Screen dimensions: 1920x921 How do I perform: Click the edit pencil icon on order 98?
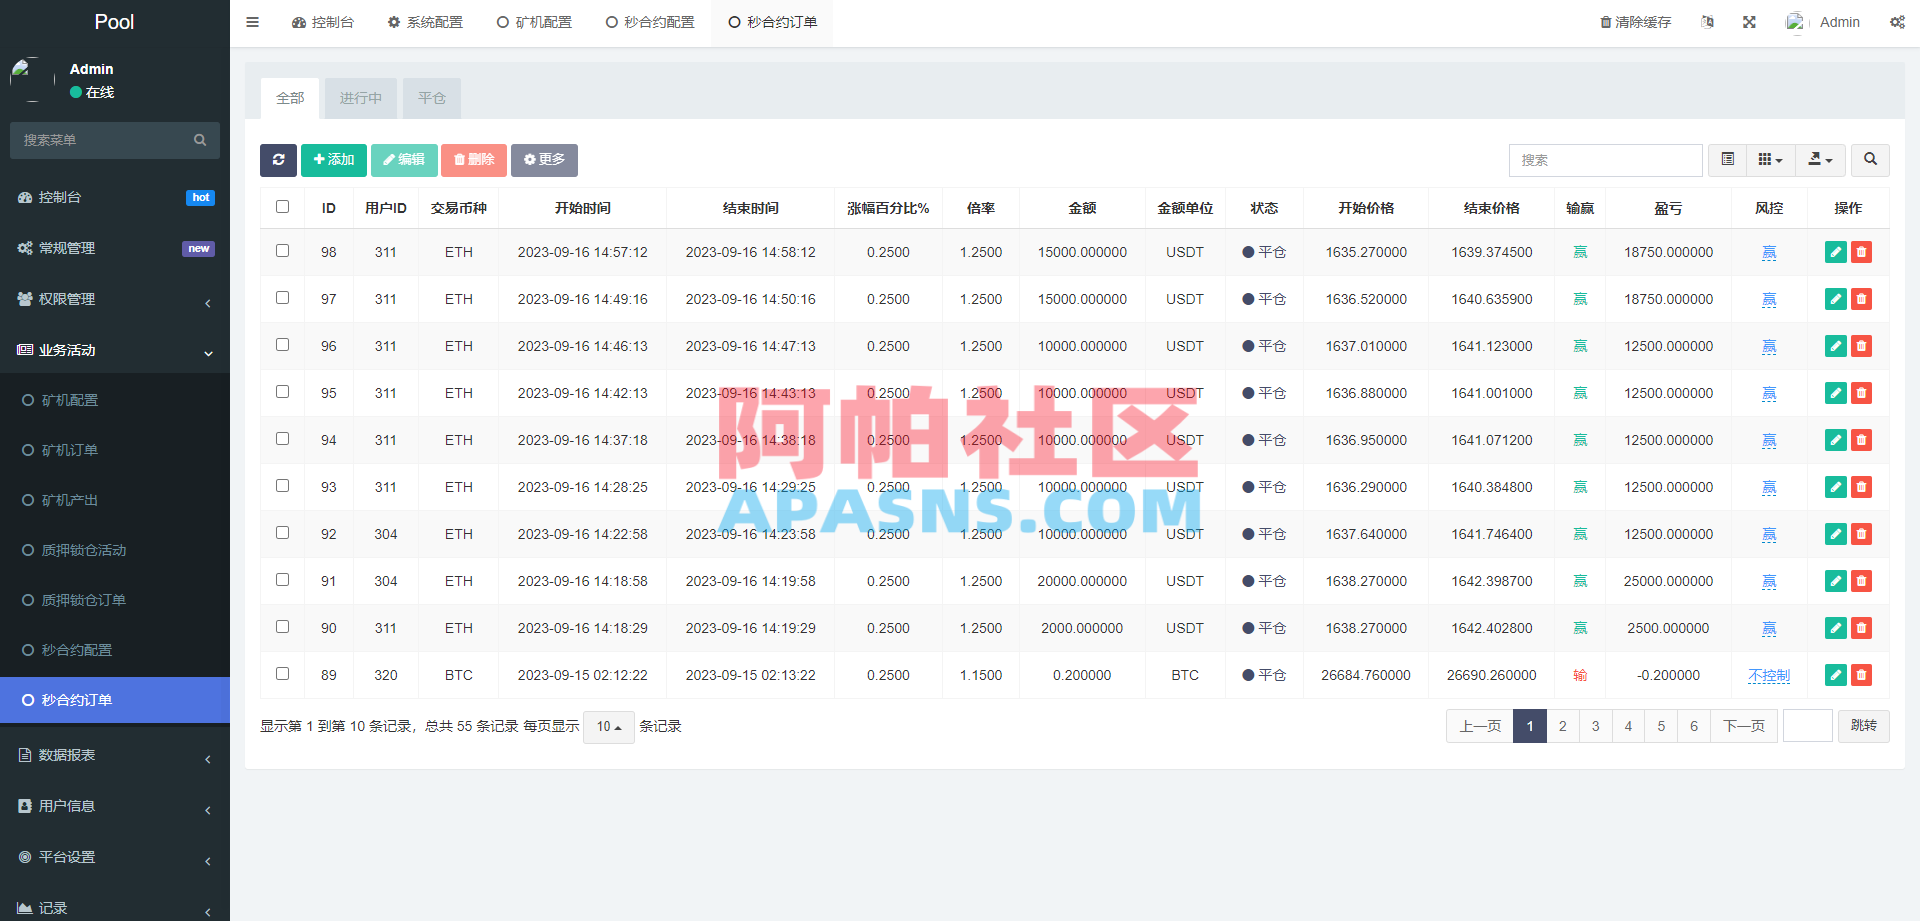(x=1835, y=252)
